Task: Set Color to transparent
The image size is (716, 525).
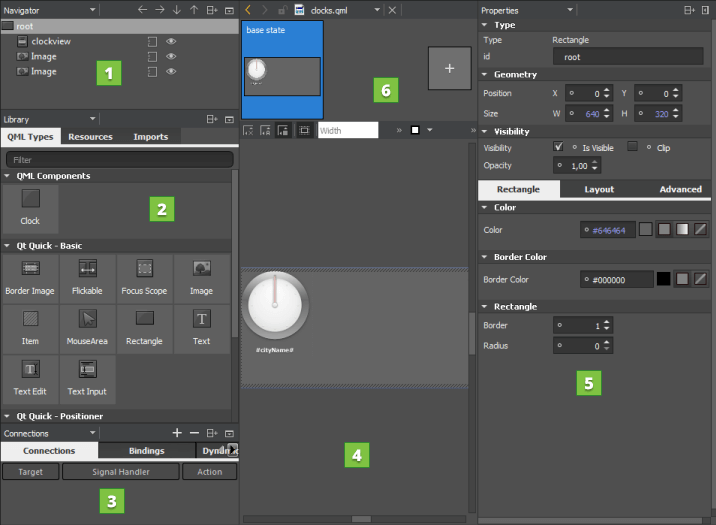Action: (x=700, y=229)
